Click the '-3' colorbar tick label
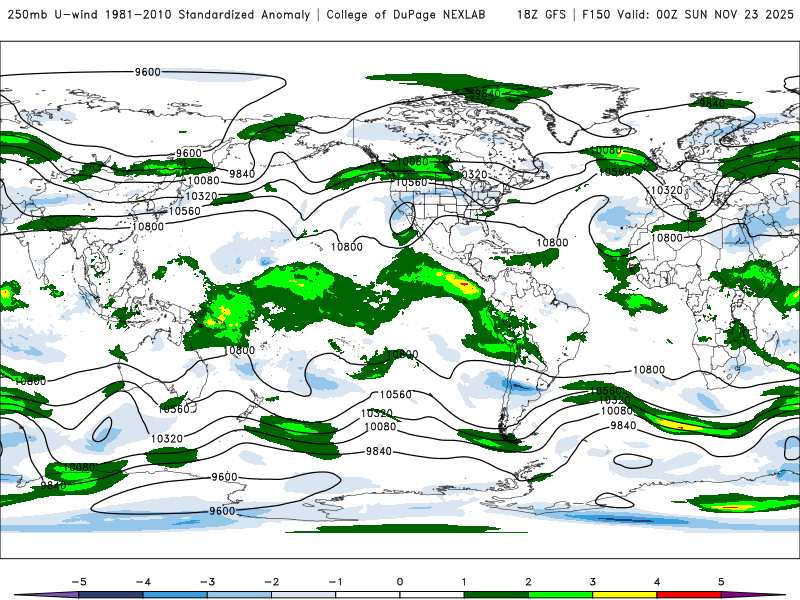This screenshot has width=800, height=600. 207,582
